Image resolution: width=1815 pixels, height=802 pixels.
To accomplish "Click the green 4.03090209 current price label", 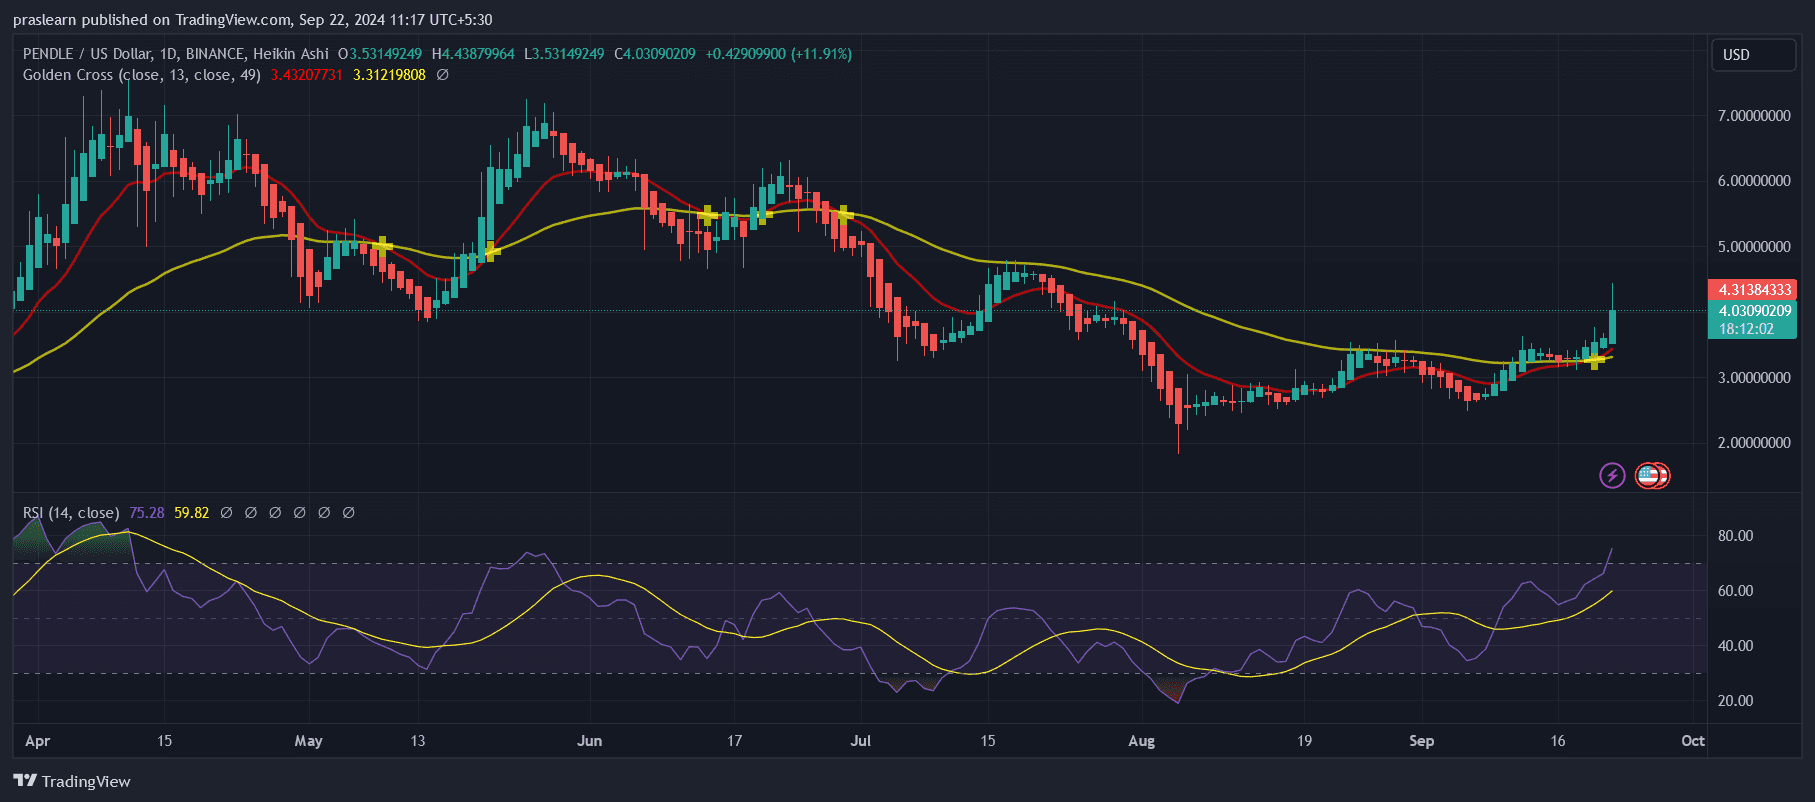I will pos(1752,311).
